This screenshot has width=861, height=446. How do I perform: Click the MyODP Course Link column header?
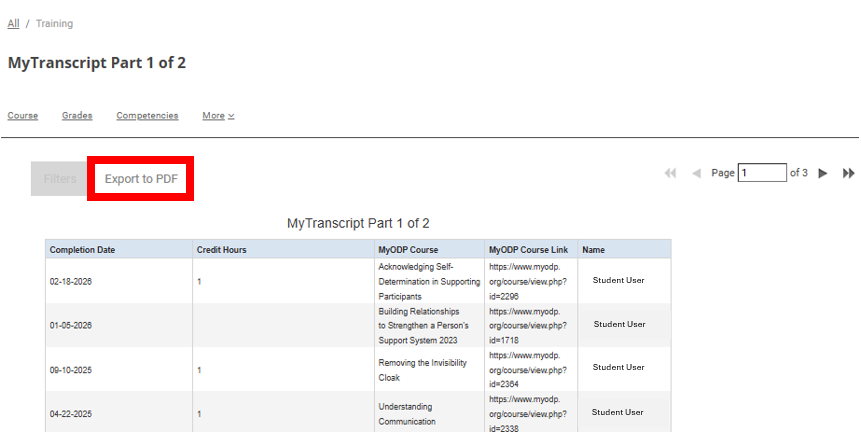click(528, 249)
